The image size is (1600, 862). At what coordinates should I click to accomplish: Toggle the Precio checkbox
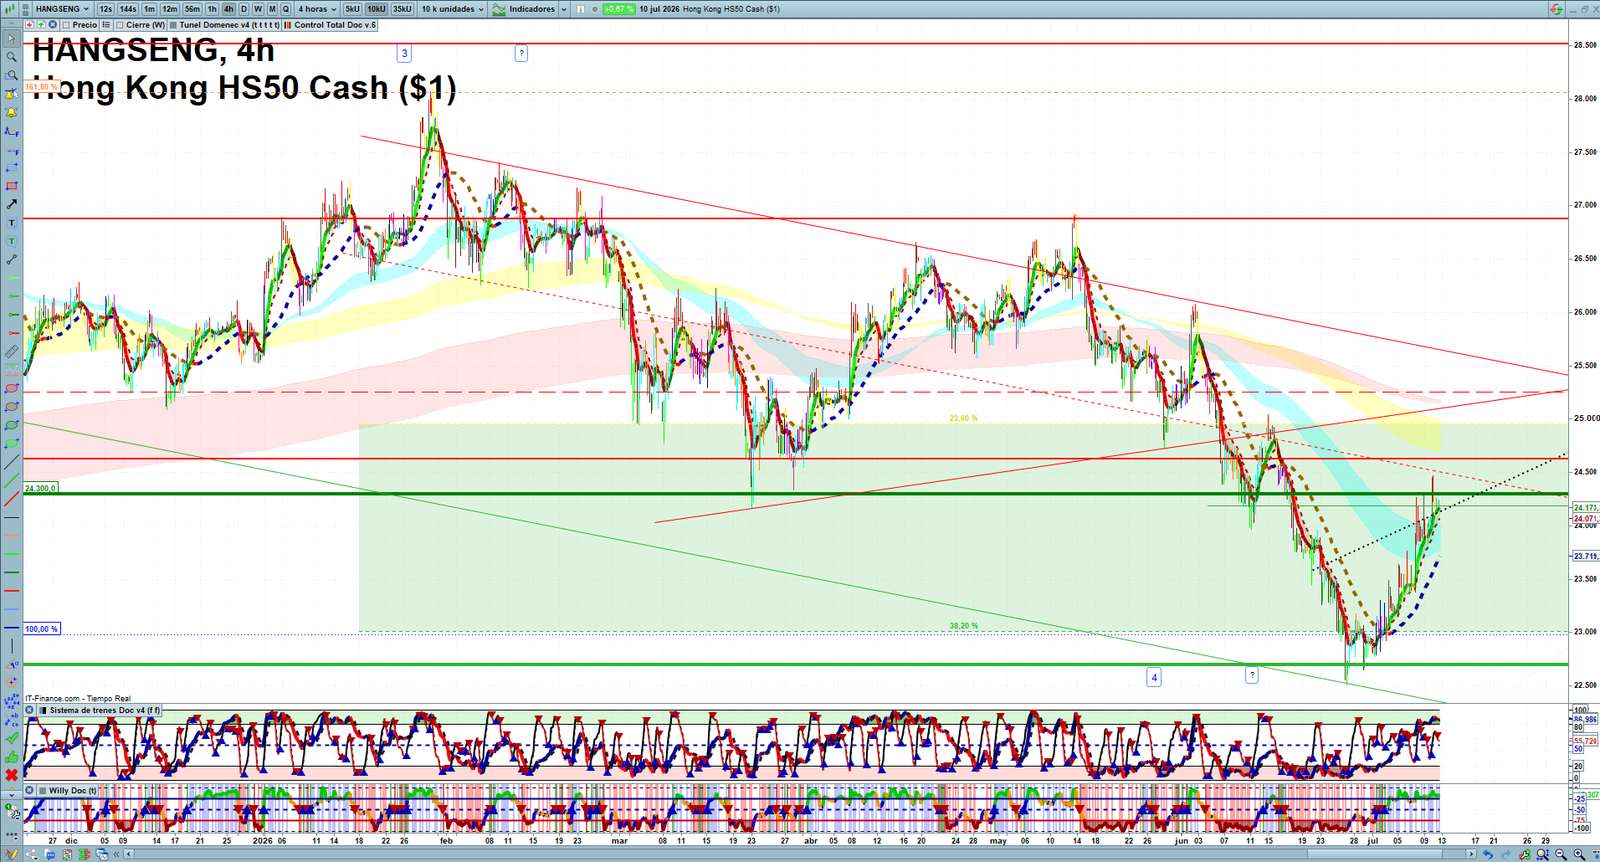coord(66,25)
